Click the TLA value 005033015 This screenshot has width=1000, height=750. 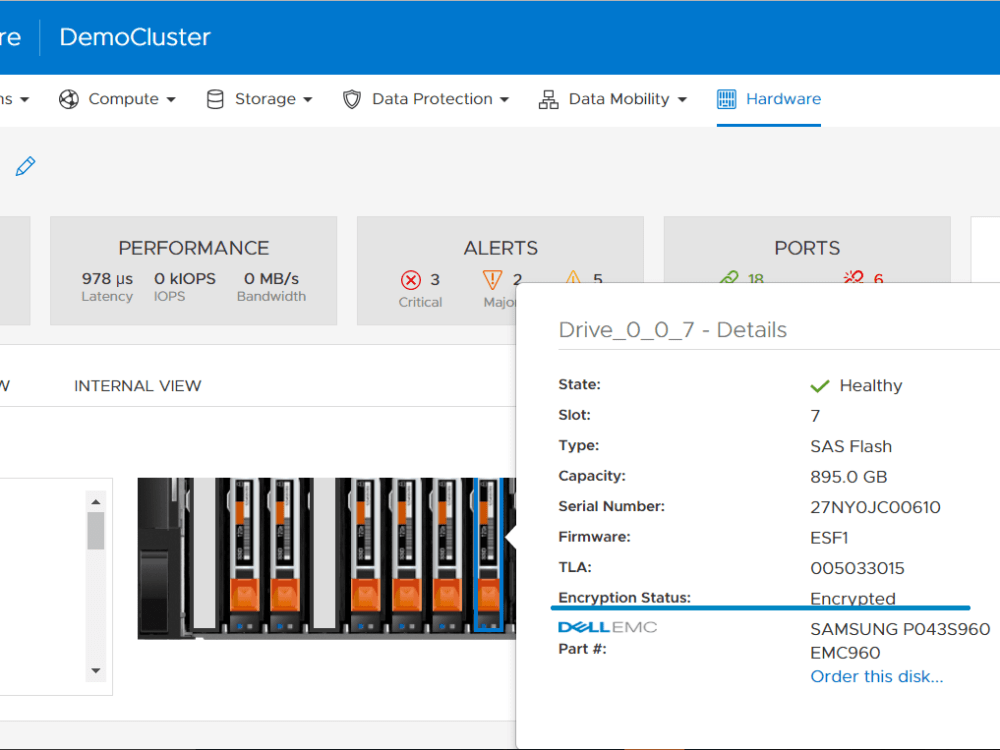pyautogui.click(x=857, y=568)
